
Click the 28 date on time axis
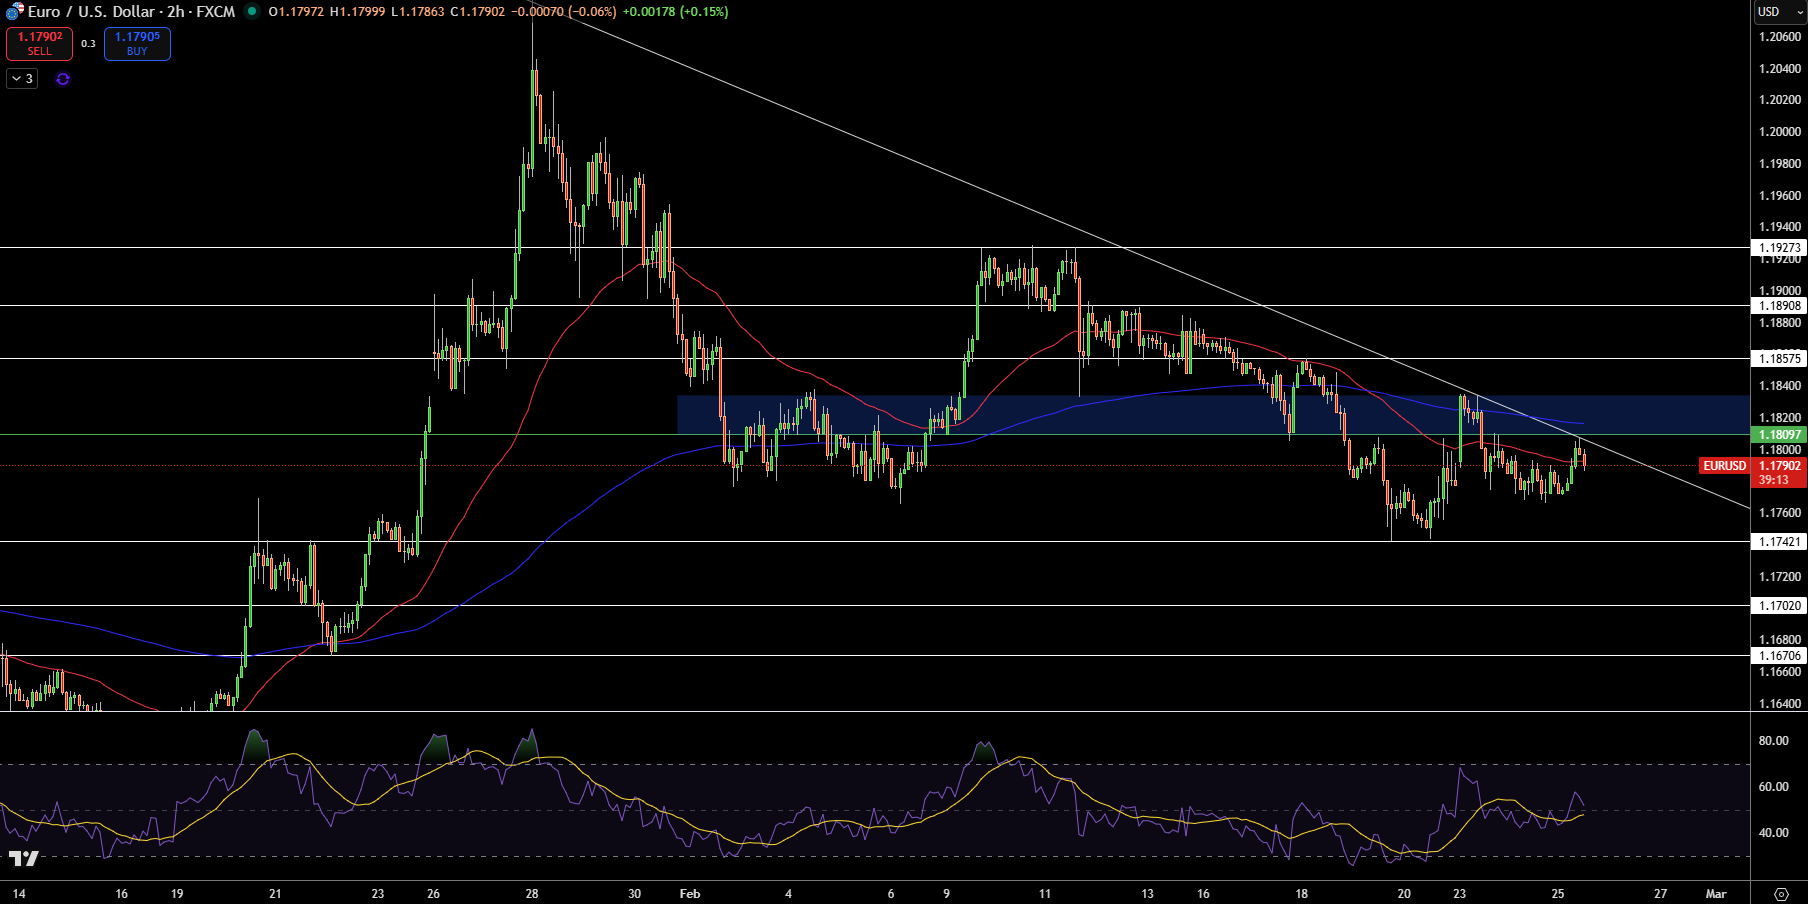(x=532, y=894)
